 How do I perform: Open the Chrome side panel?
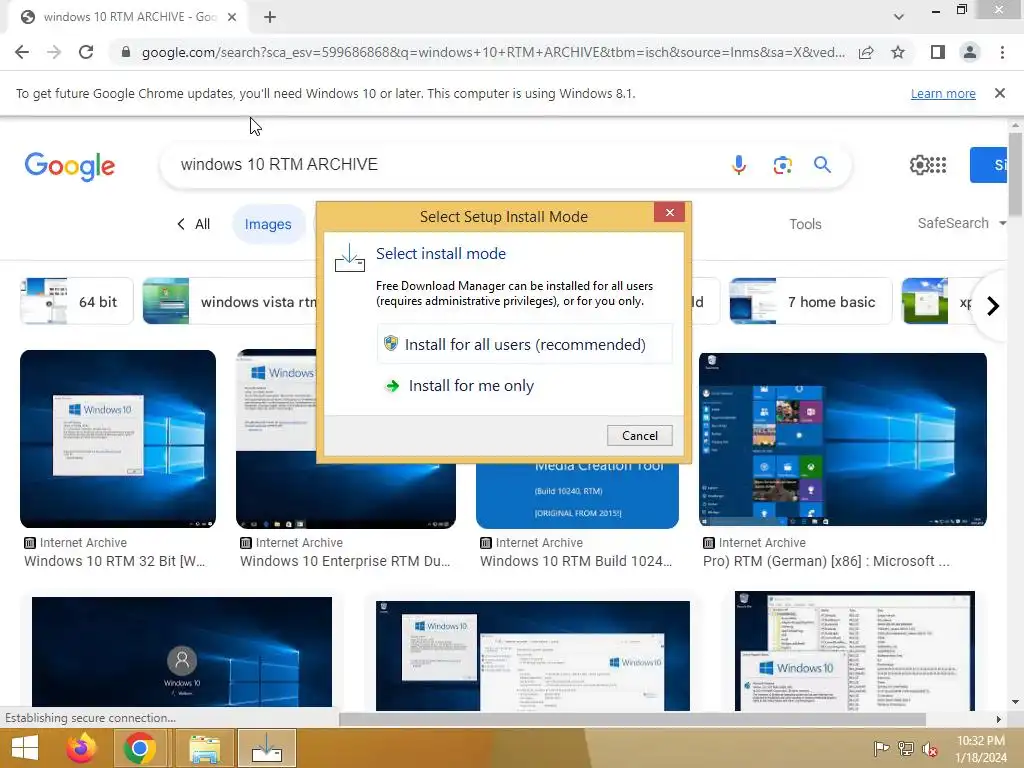[938, 52]
